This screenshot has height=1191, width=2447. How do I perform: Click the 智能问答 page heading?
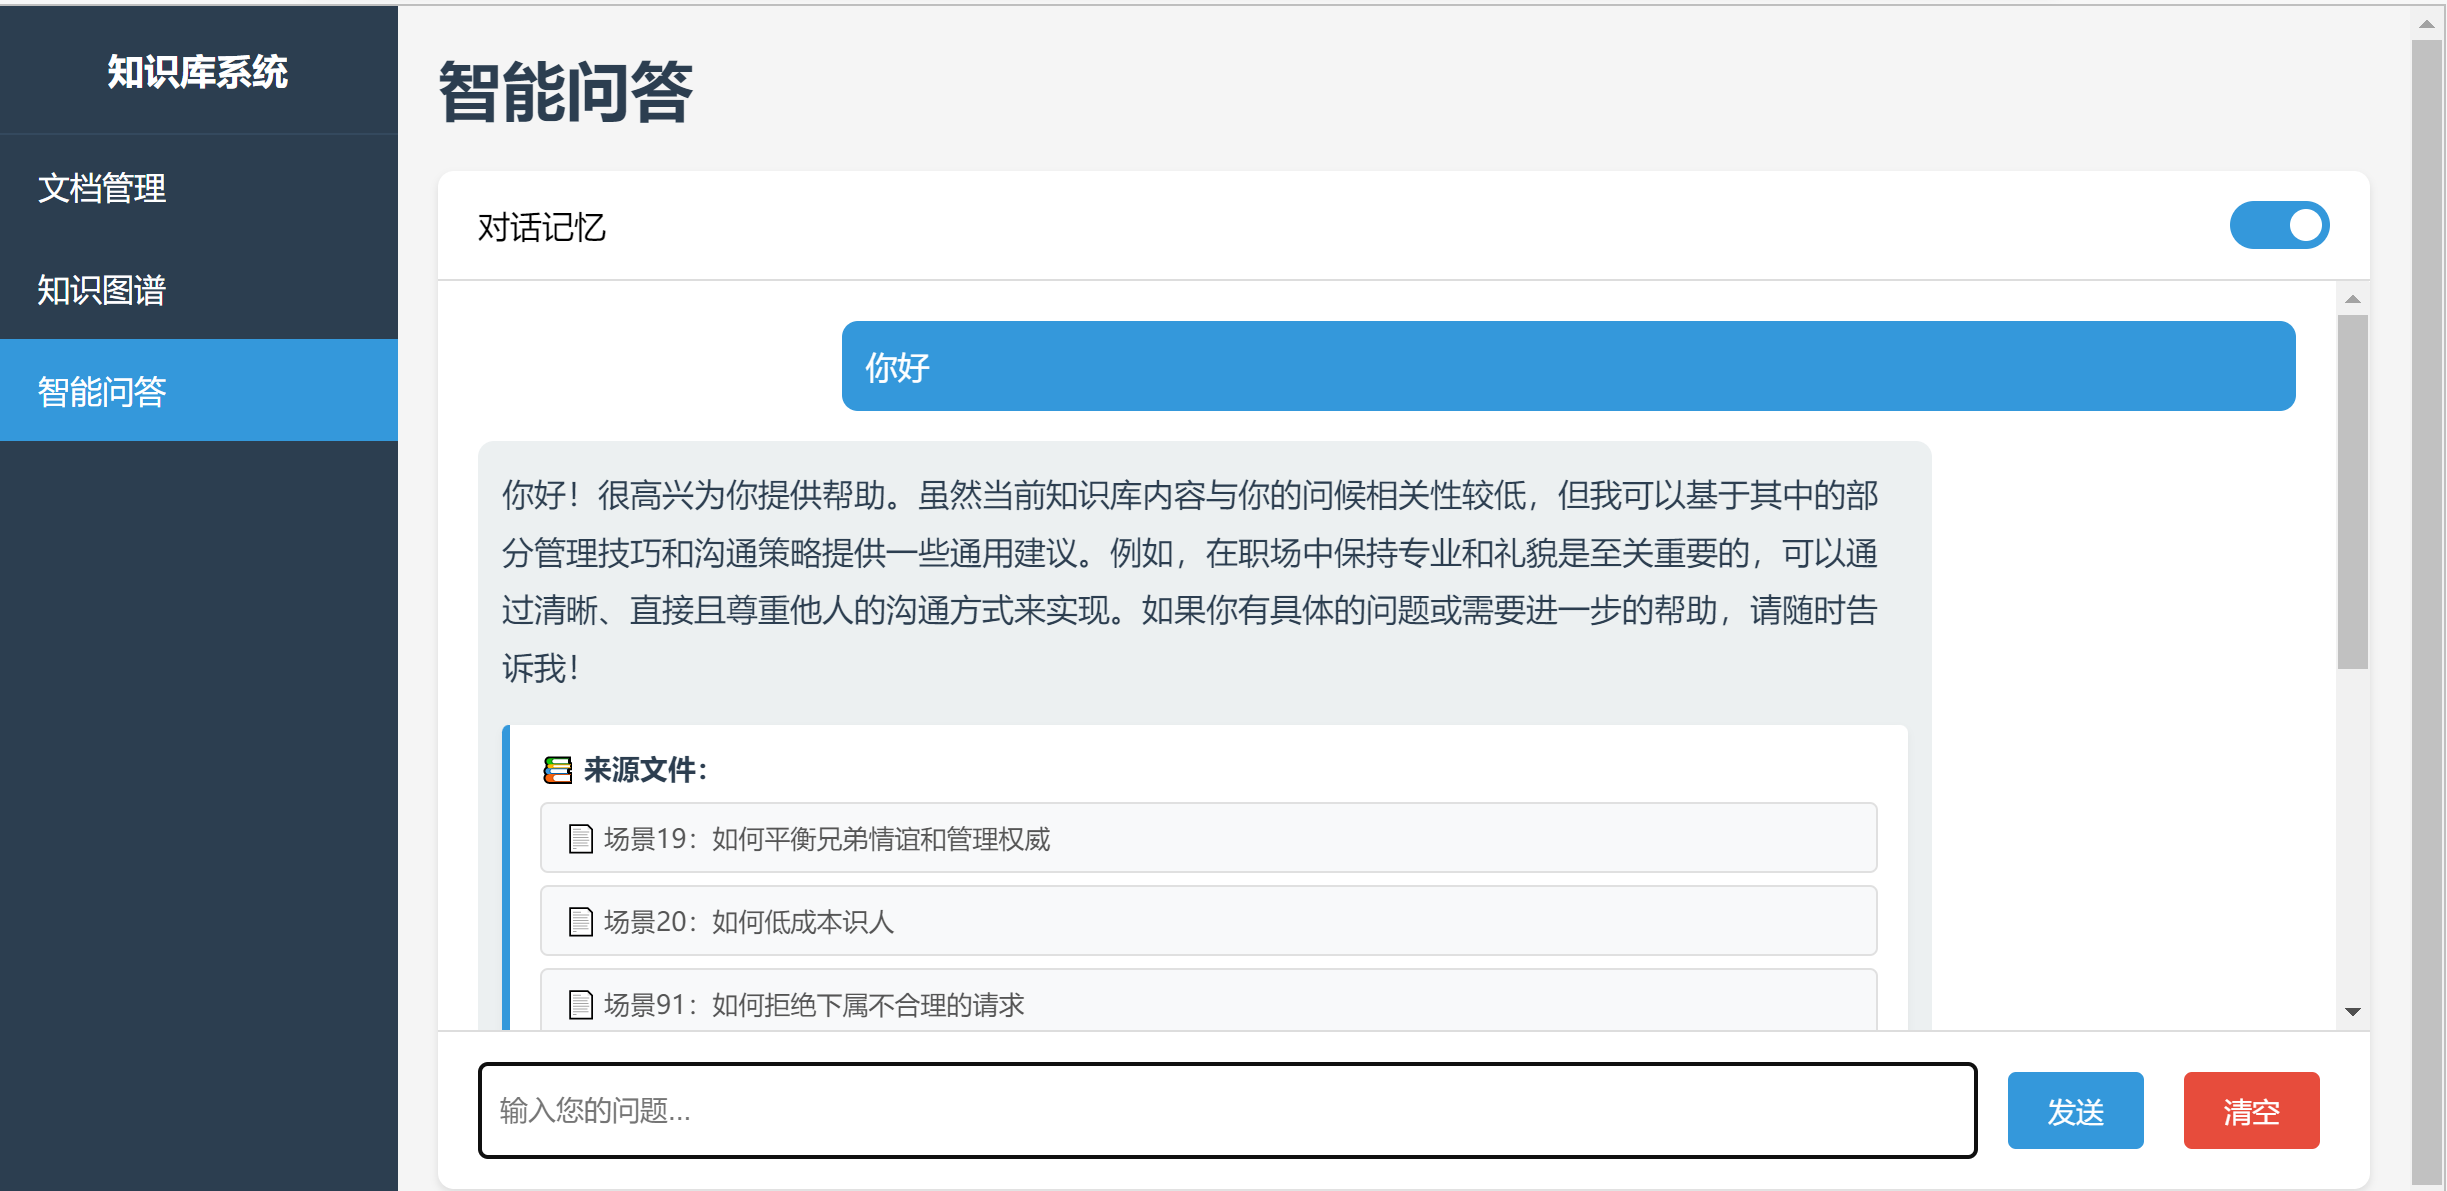point(565,92)
